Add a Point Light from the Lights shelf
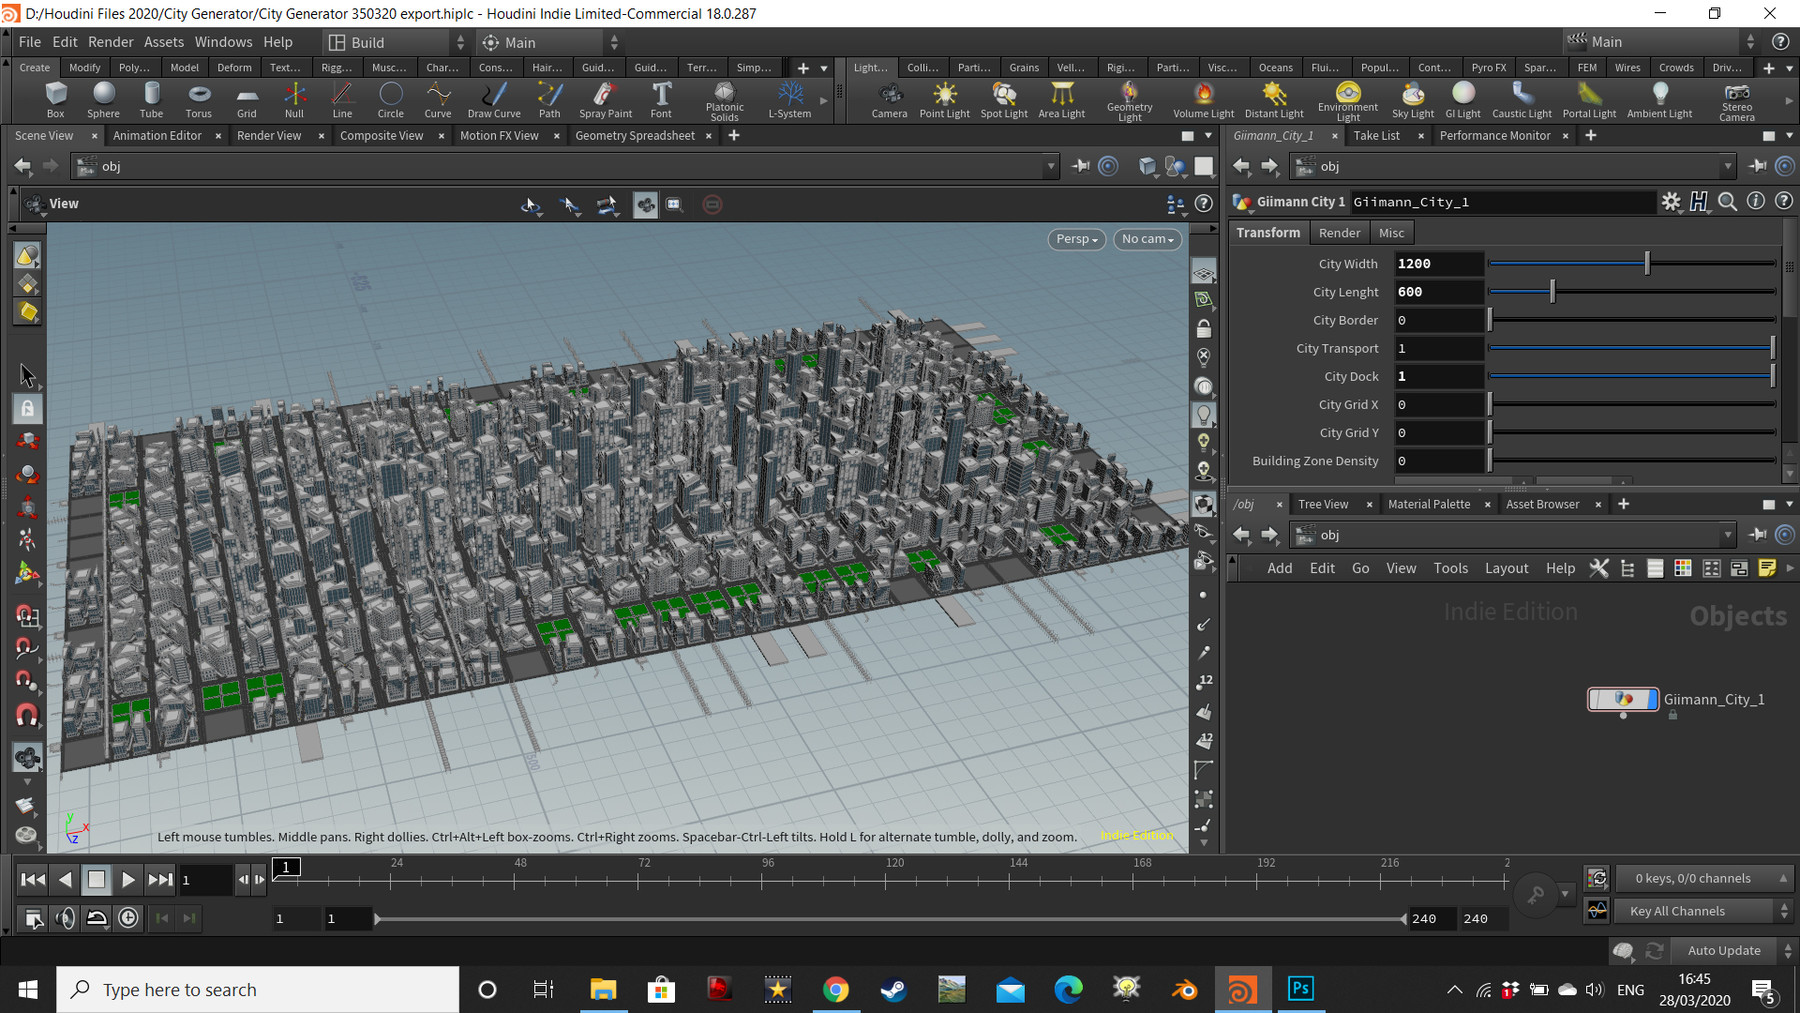Image resolution: width=1800 pixels, height=1013 pixels. tap(944, 100)
